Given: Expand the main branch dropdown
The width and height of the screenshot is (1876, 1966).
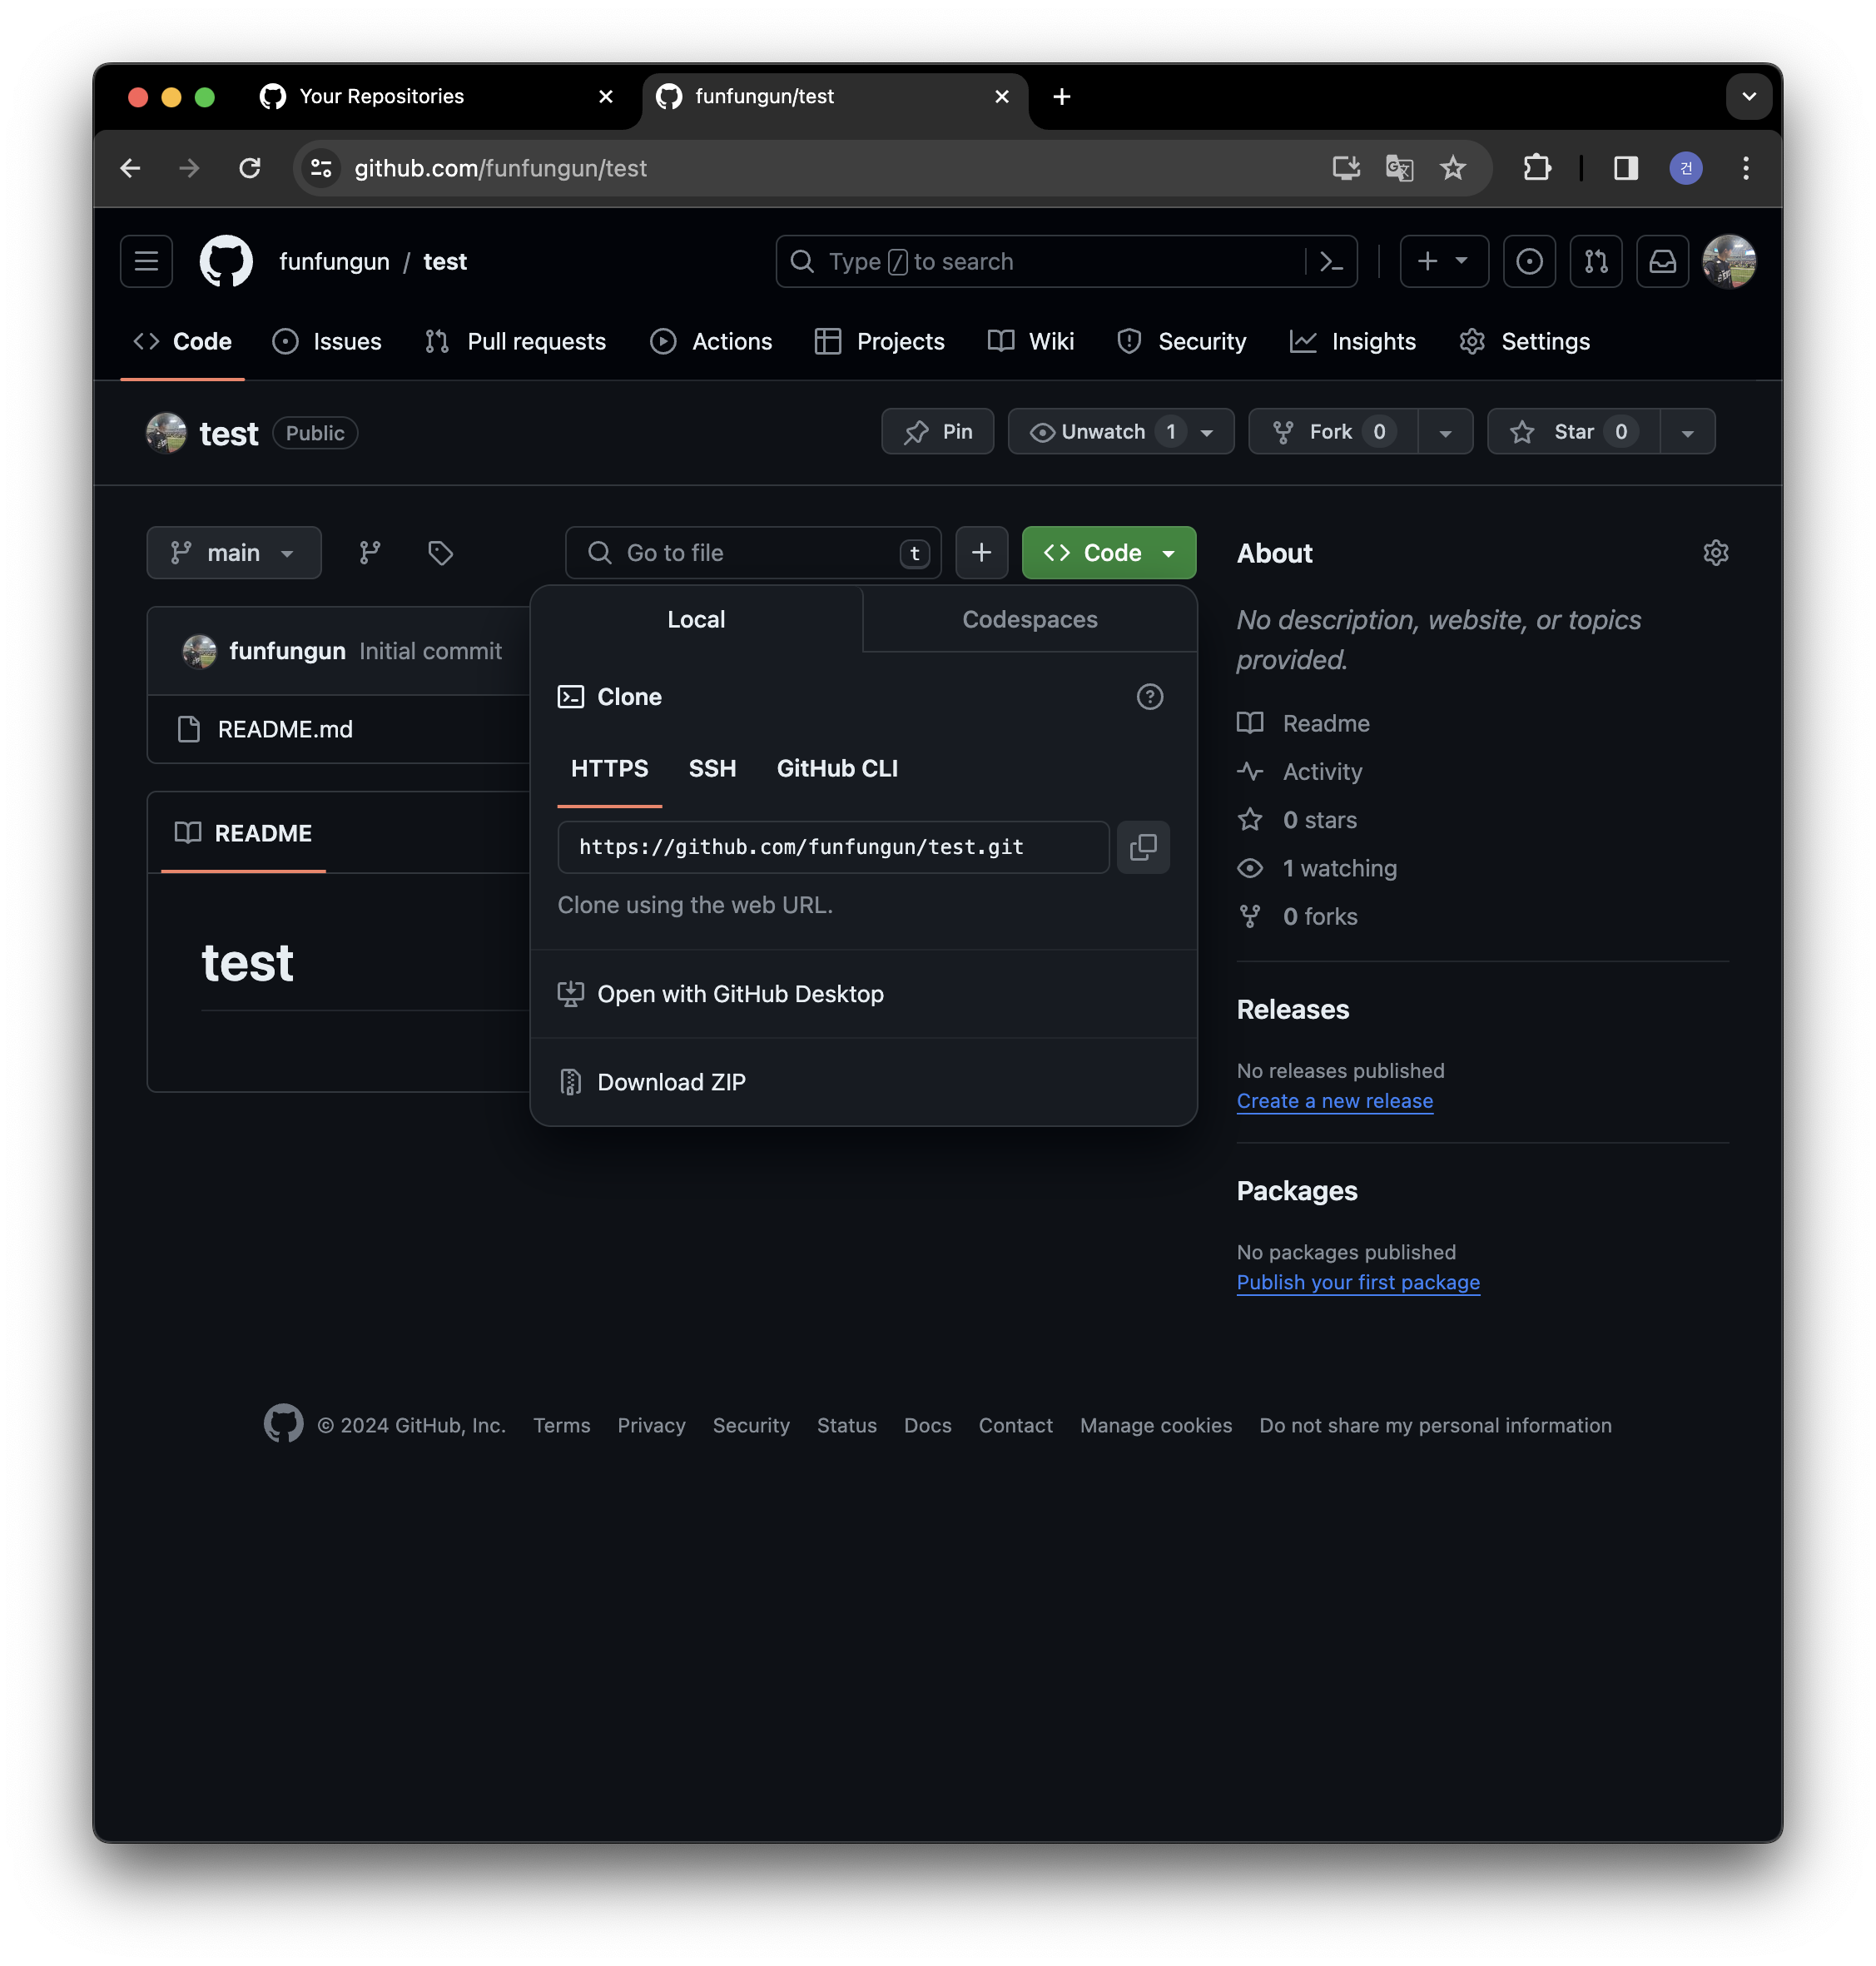Looking at the screenshot, I should tap(233, 553).
